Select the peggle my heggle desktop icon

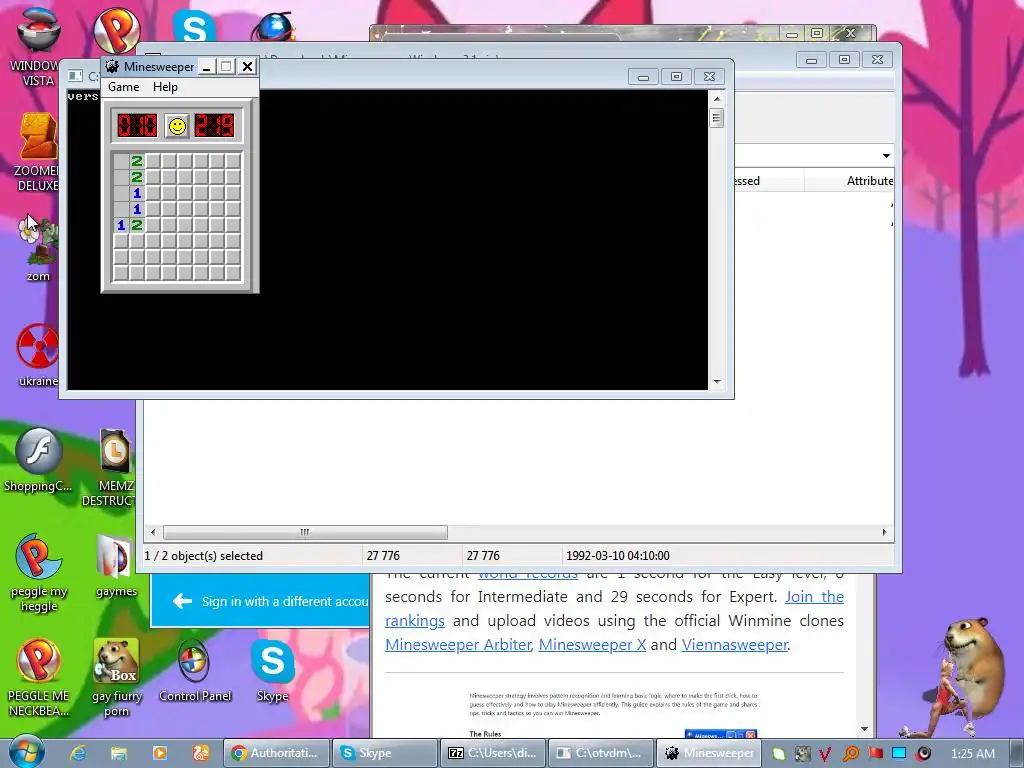(x=39, y=573)
